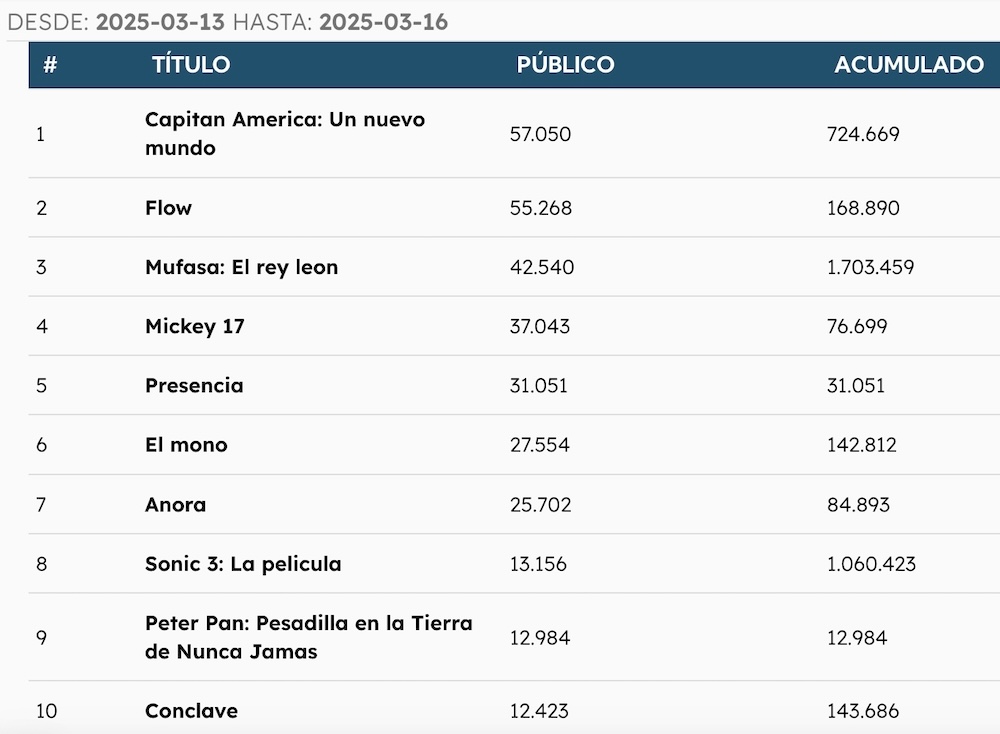Open Sonic 3: La pelicula entry
Screen dimensions: 1000x734
point(243,564)
